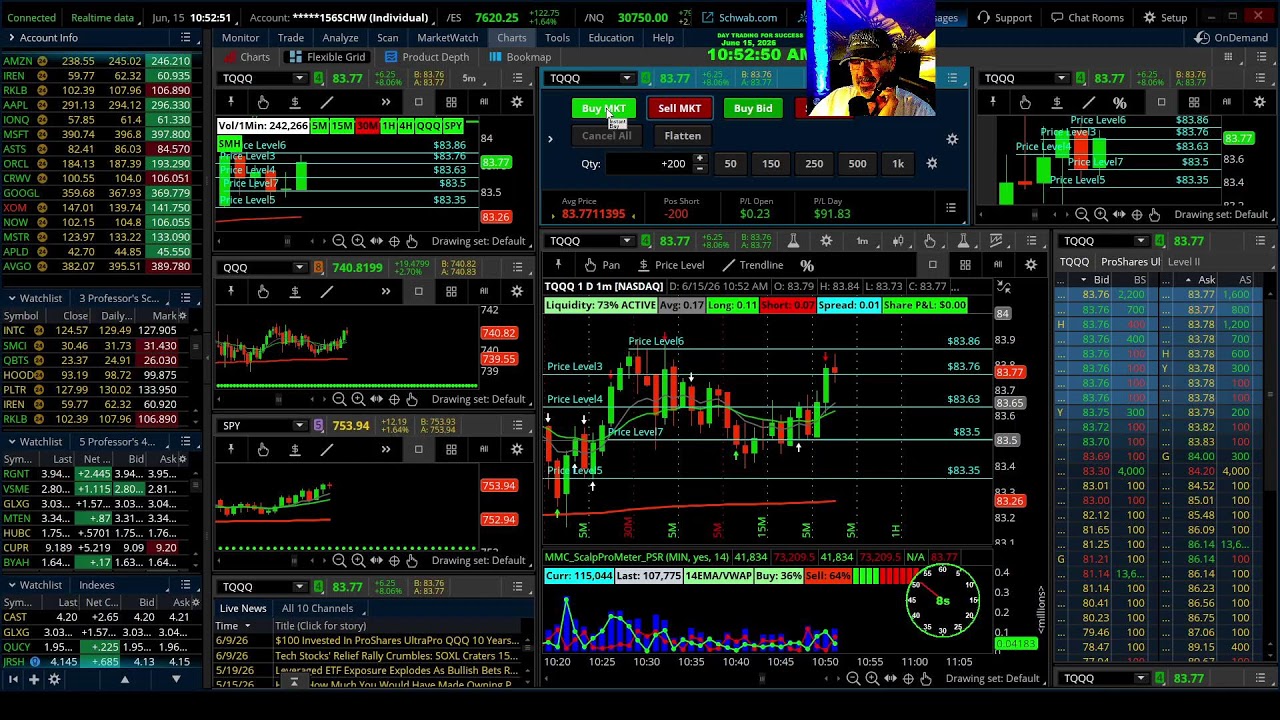The height and width of the screenshot is (720, 1280).
Task: Open QQQ chart symbol dropdown
Action: click(299, 267)
